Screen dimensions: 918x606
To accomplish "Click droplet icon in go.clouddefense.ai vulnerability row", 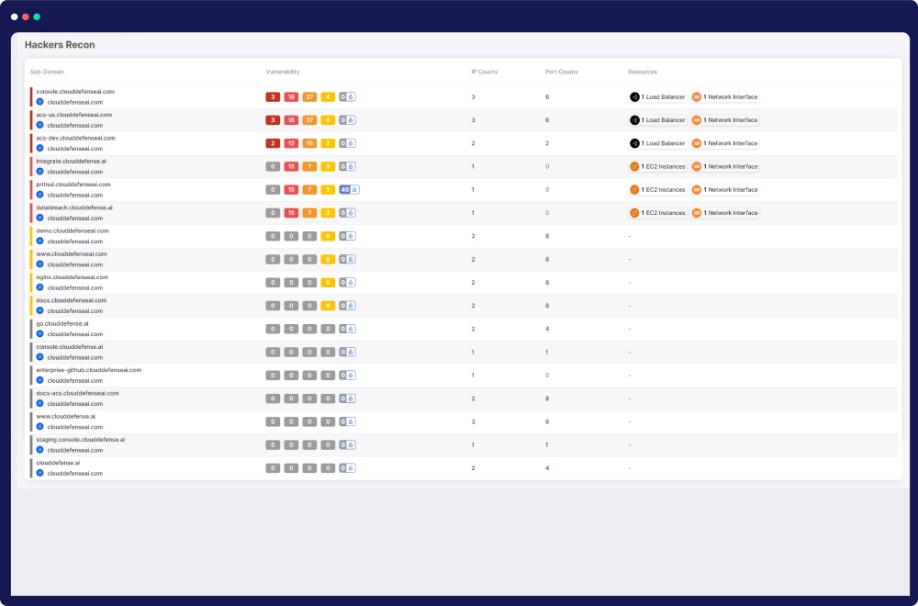I will (351, 328).
